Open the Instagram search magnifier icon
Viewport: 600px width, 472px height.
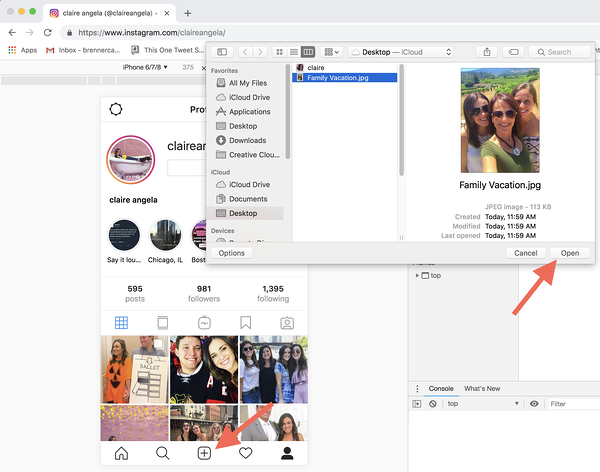(162, 453)
